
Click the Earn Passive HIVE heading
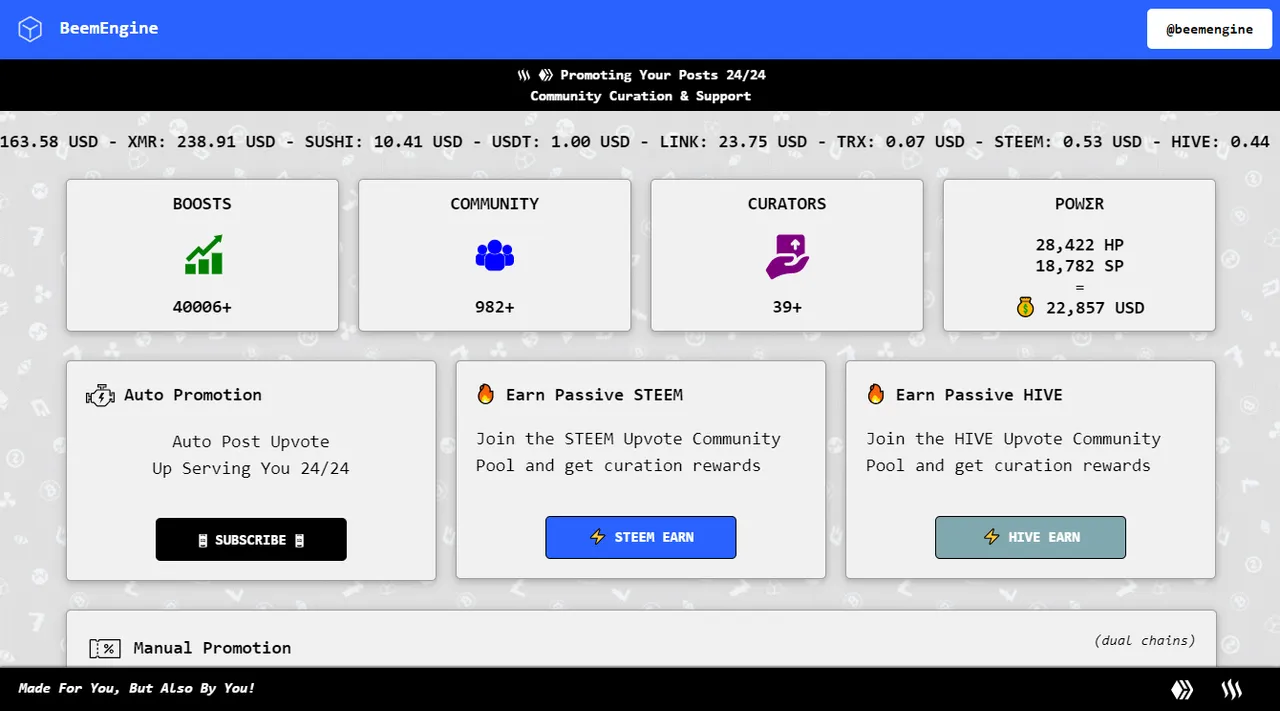tap(979, 395)
